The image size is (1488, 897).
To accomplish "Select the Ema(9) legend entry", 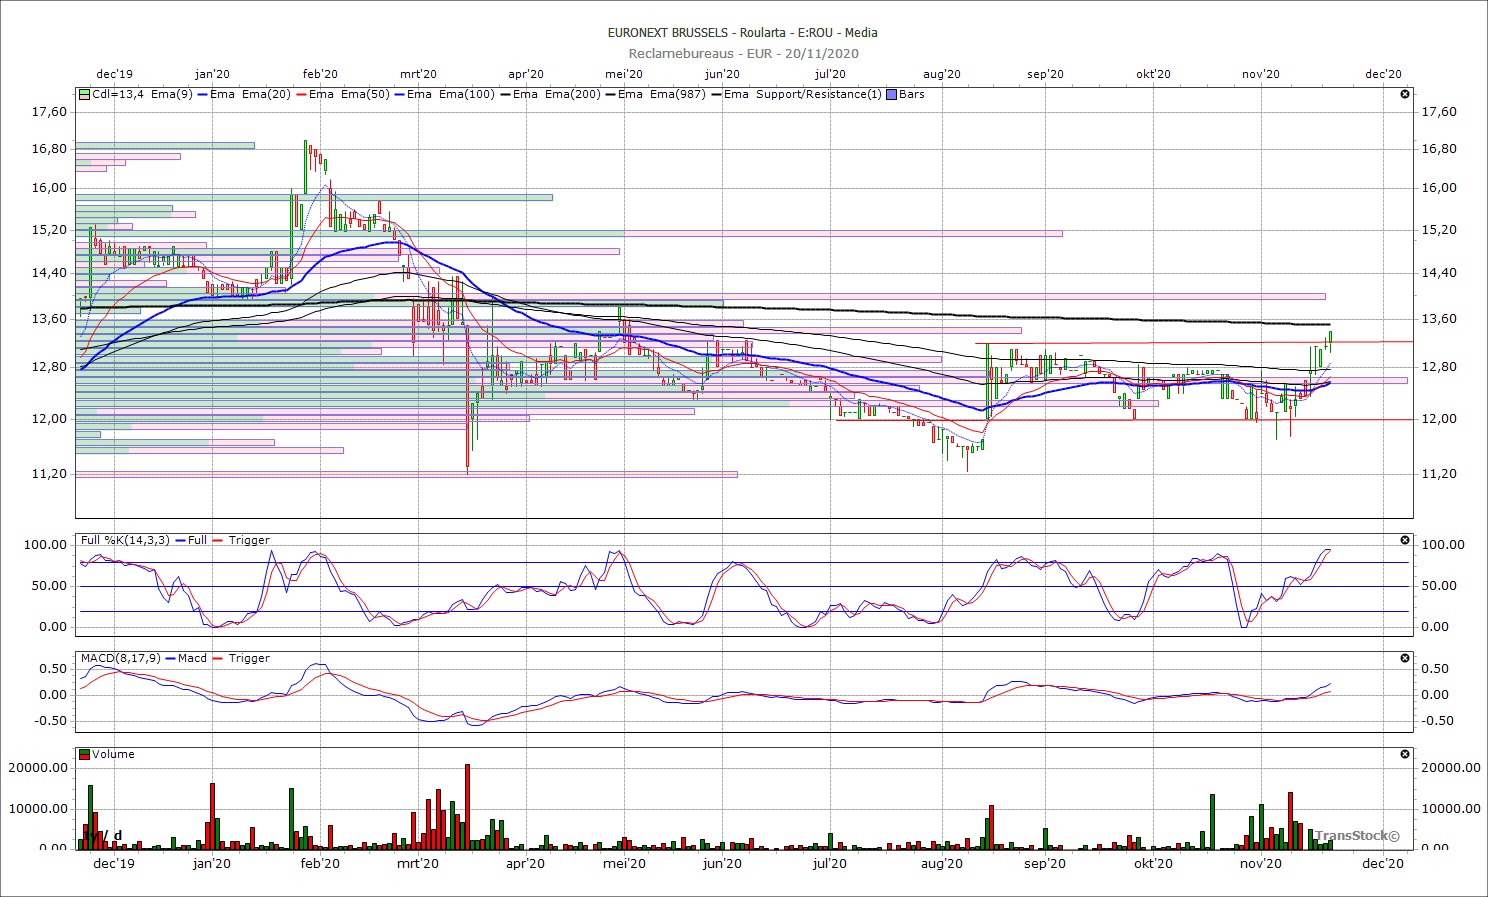I will coord(172,94).
